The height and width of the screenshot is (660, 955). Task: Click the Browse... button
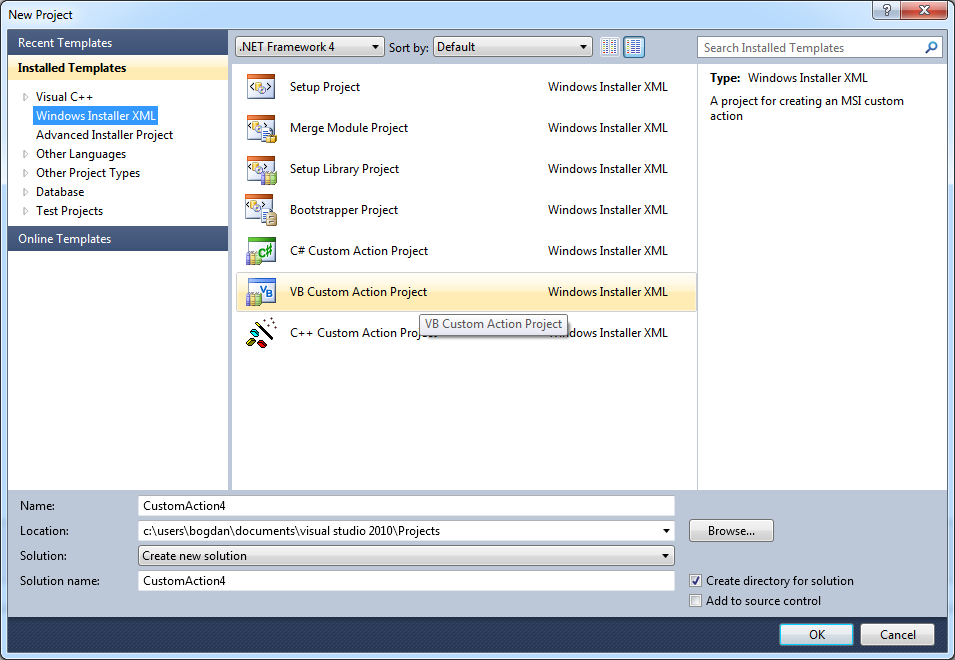(731, 531)
